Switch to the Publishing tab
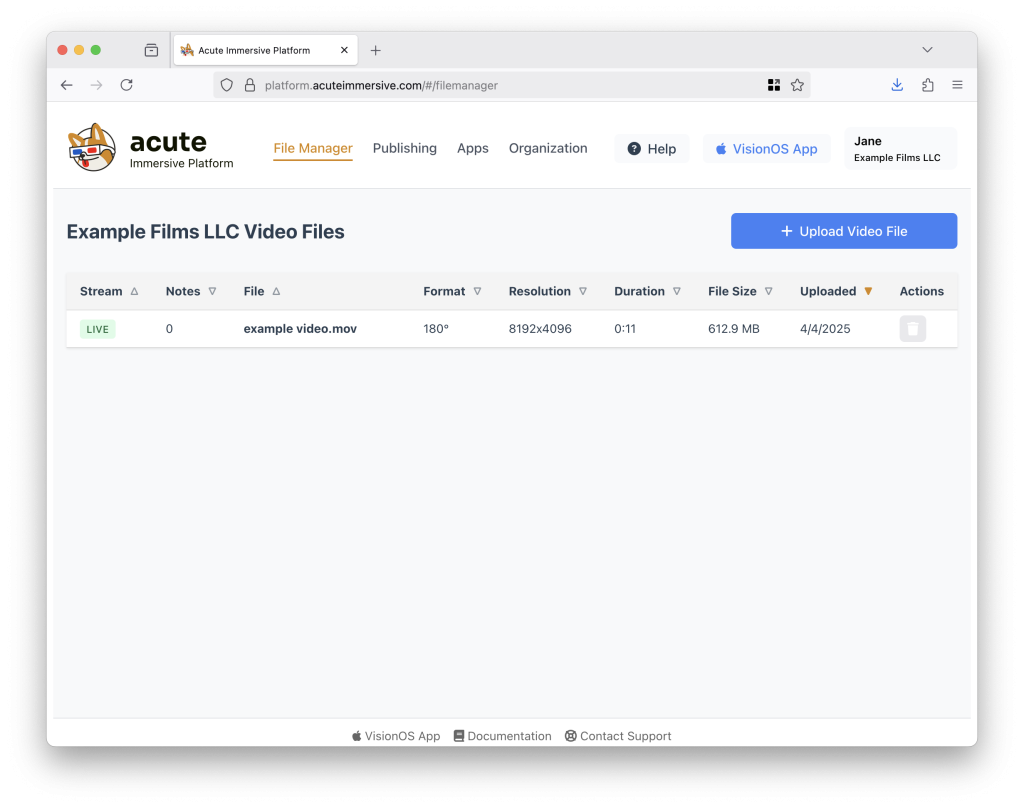Image resolution: width=1024 pixels, height=808 pixels. coord(405,148)
